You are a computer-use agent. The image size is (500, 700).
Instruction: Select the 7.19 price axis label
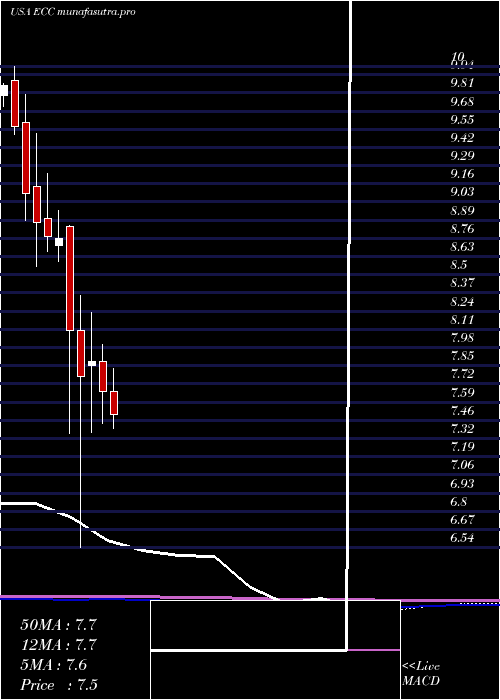pos(462,447)
